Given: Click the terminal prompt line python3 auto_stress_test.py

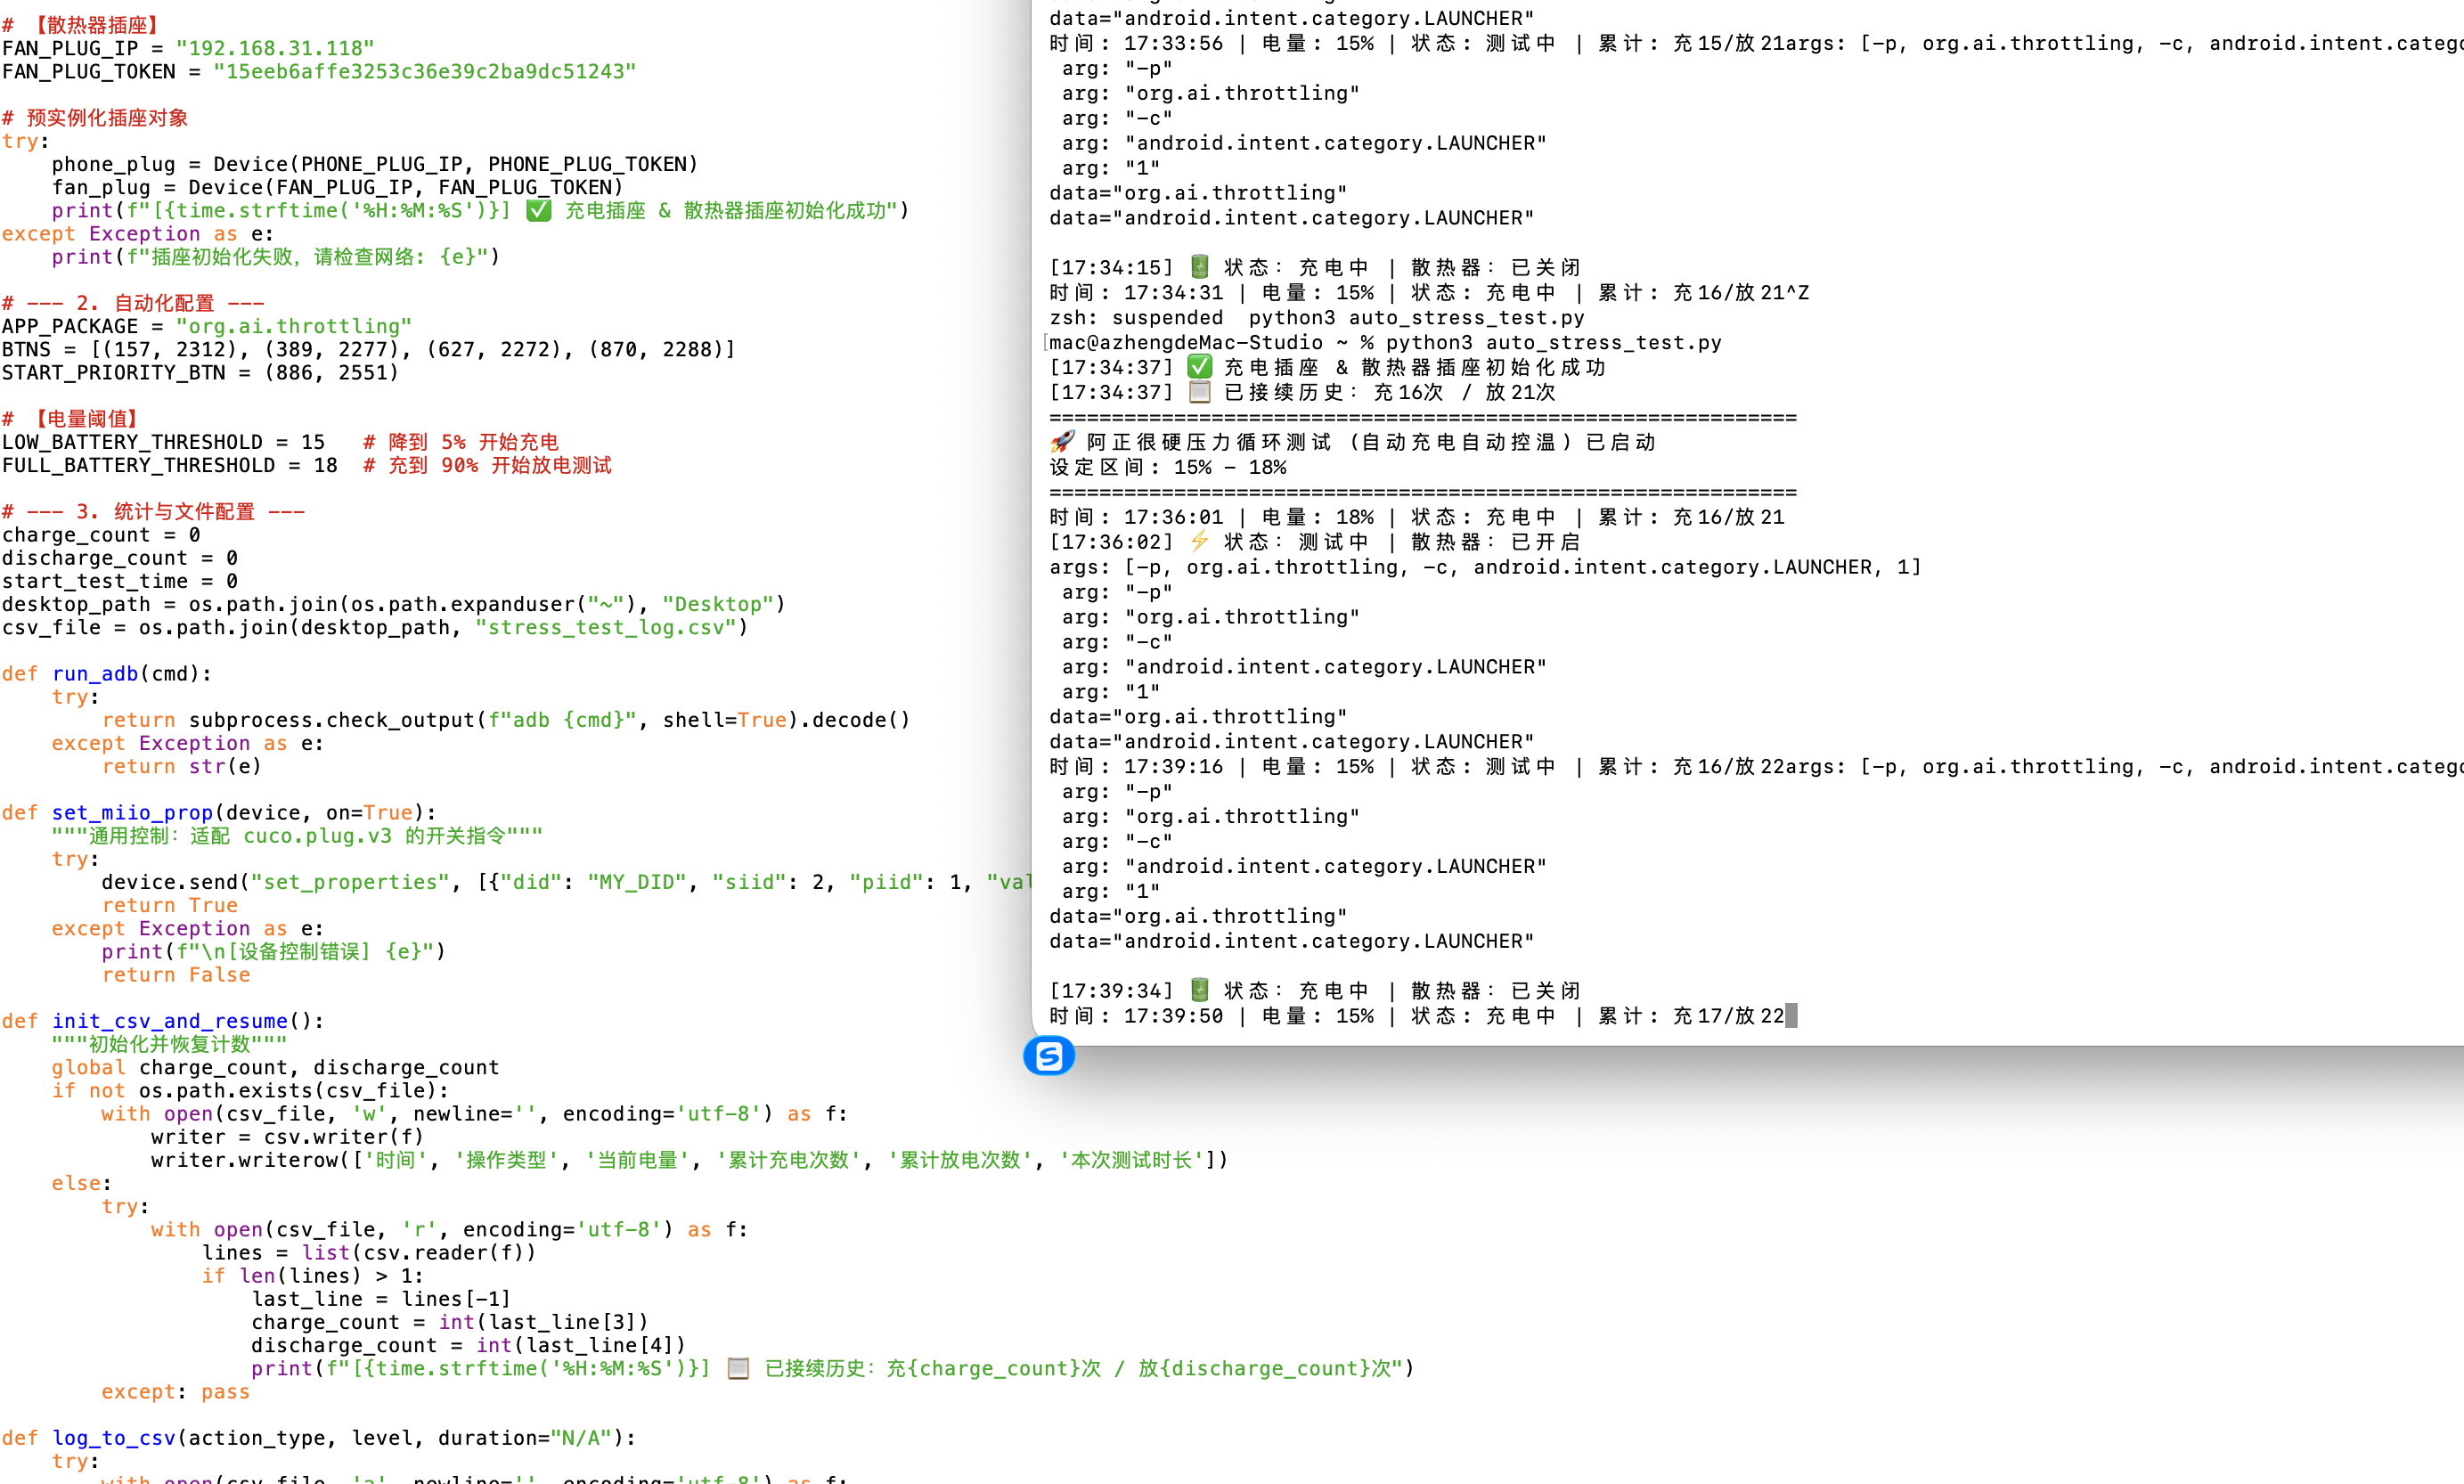Looking at the screenshot, I should [x=1552, y=342].
